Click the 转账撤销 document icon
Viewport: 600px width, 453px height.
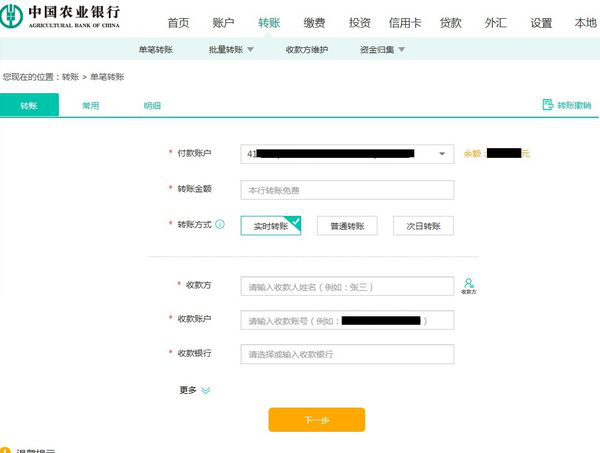547,105
